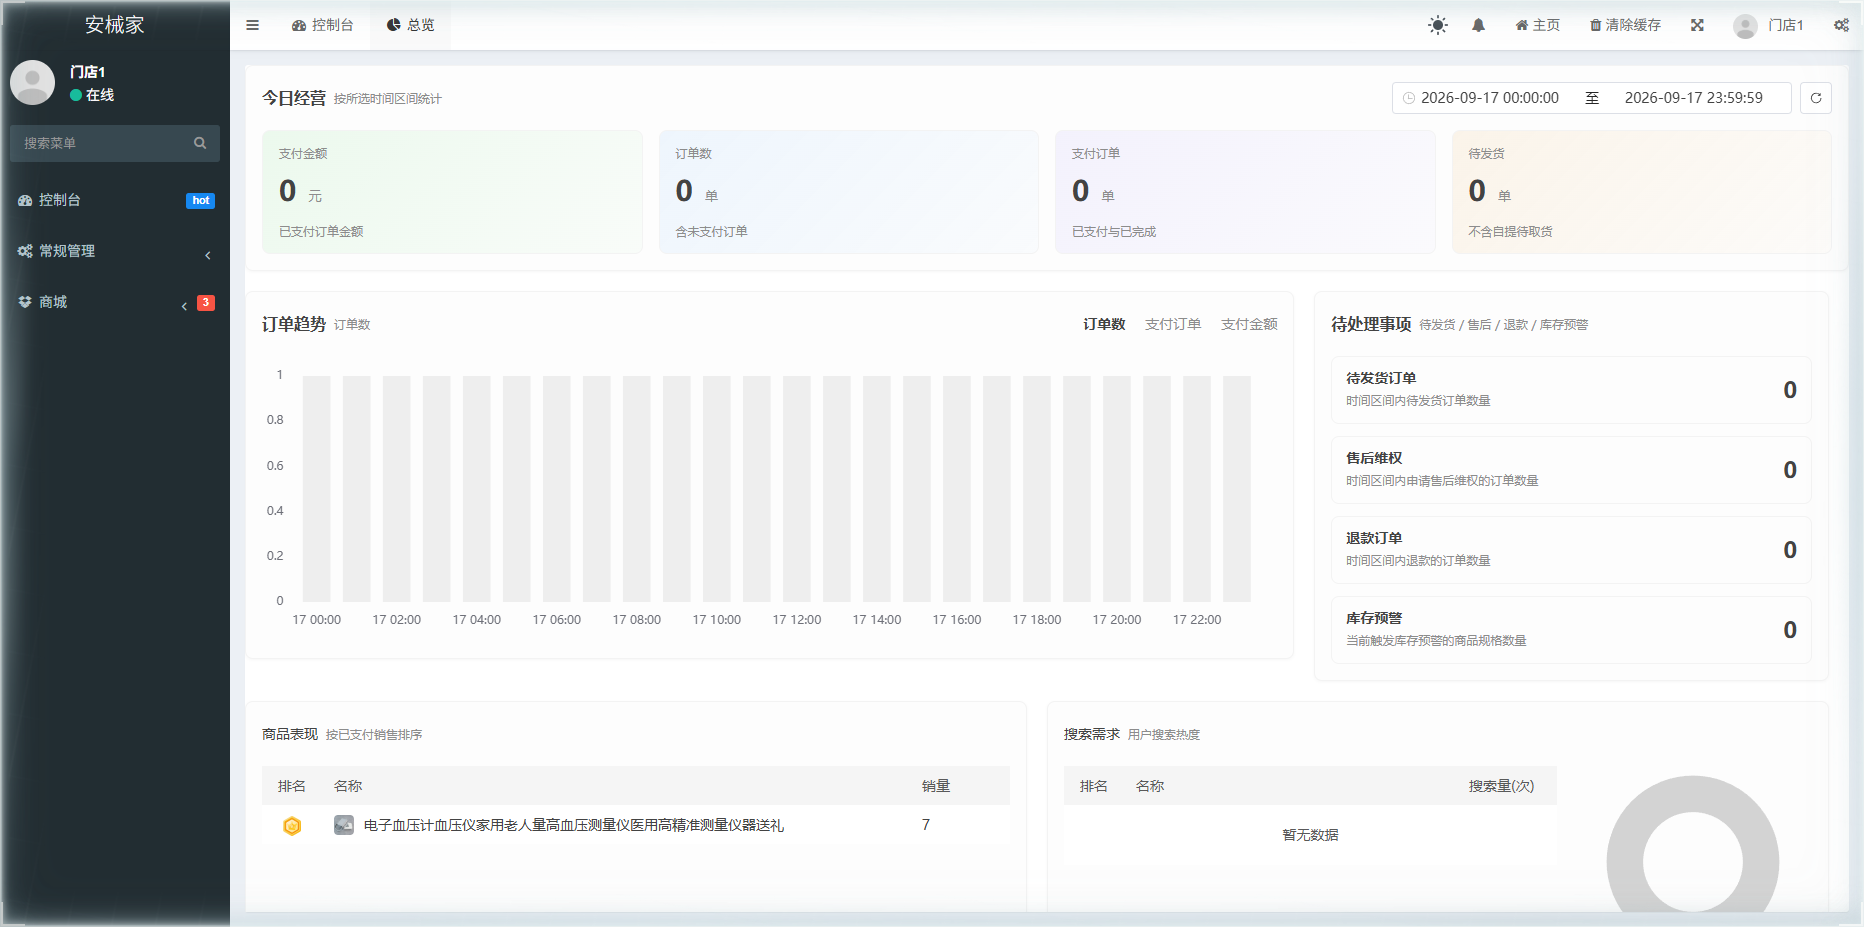The image size is (1864, 927).
Task: Select the 支付订单 chart tab
Action: click(1173, 324)
